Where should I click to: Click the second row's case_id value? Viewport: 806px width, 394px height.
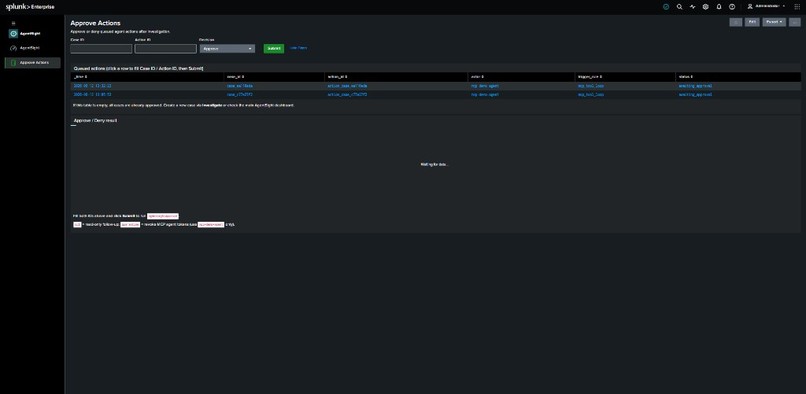[x=240, y=95]
